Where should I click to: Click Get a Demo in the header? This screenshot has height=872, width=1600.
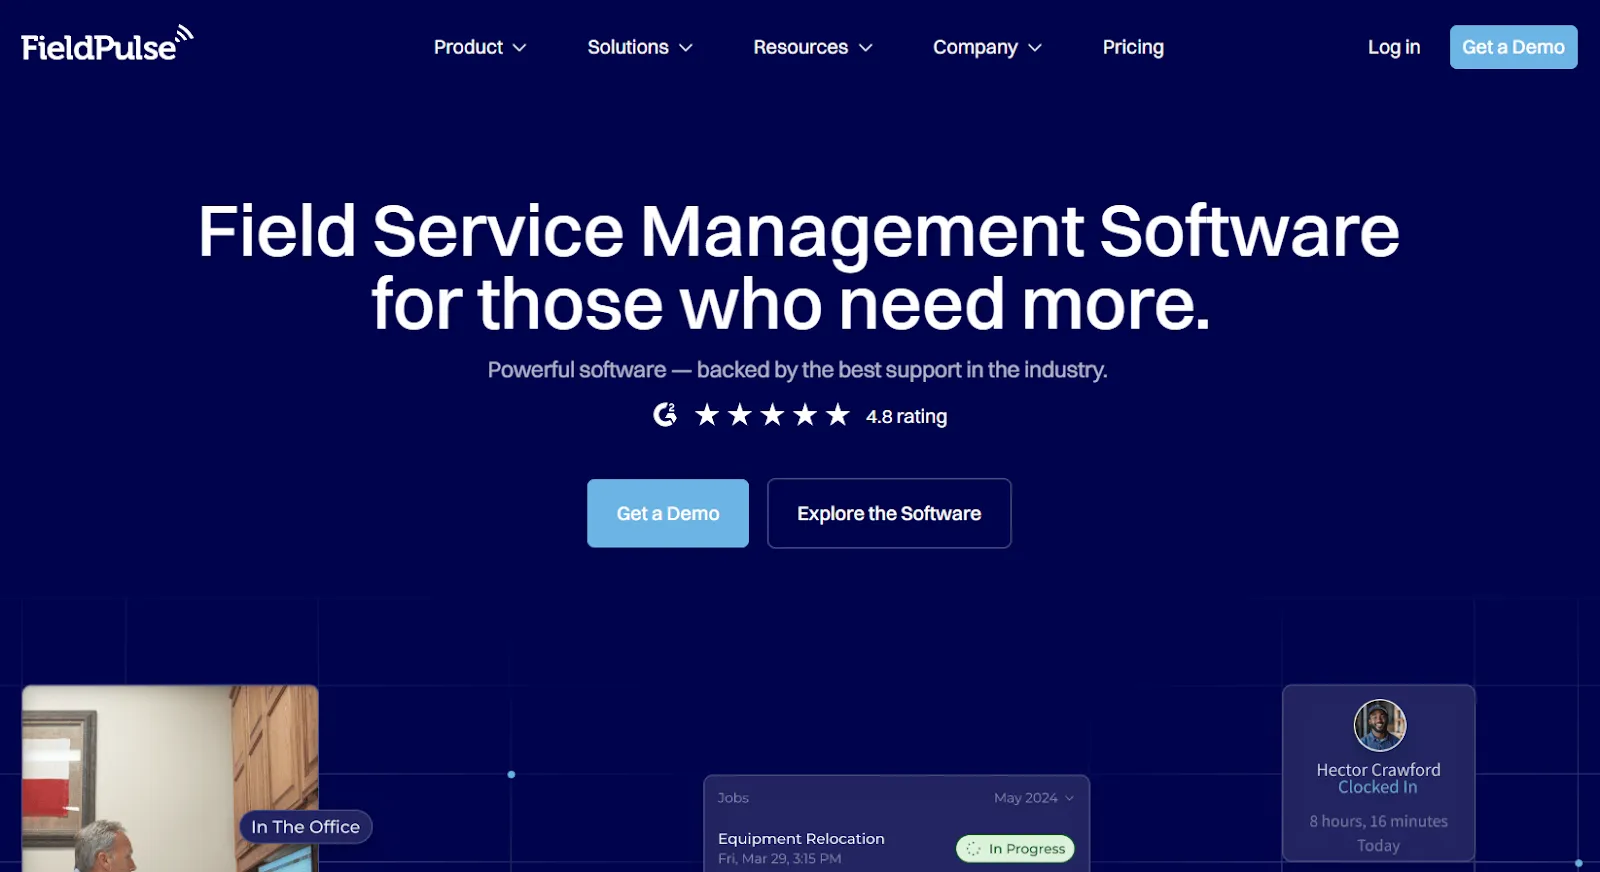[x=1513, y=47]
